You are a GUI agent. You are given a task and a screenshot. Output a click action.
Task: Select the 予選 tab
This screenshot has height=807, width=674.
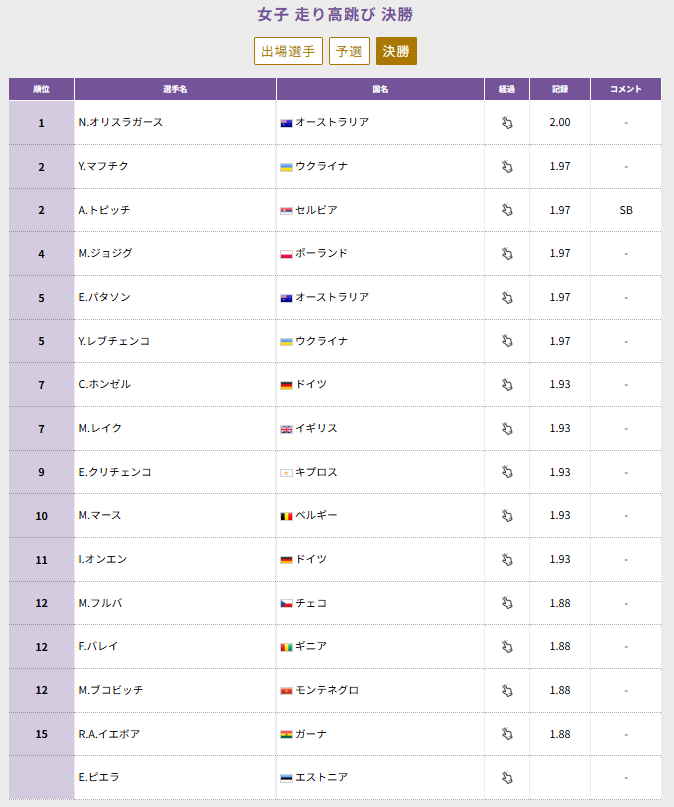pos(349,51)
